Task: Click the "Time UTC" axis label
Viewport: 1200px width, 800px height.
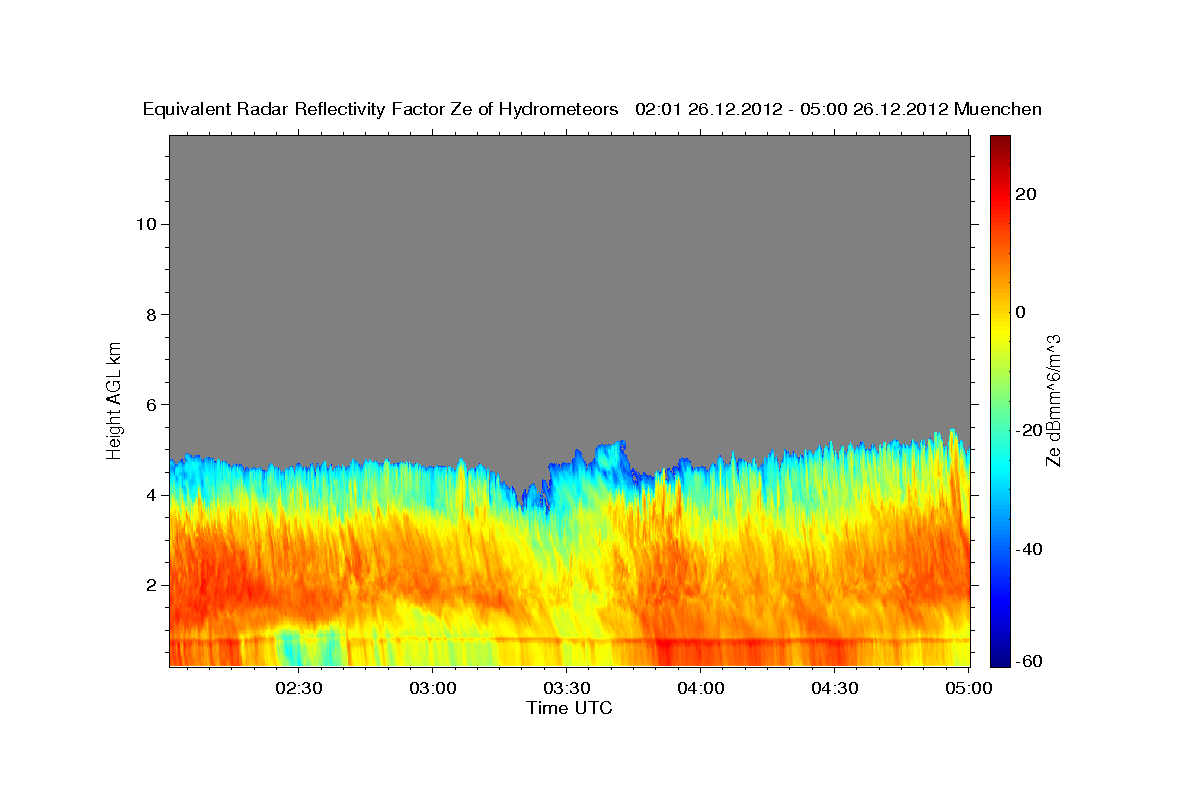Action: point(569,708)
